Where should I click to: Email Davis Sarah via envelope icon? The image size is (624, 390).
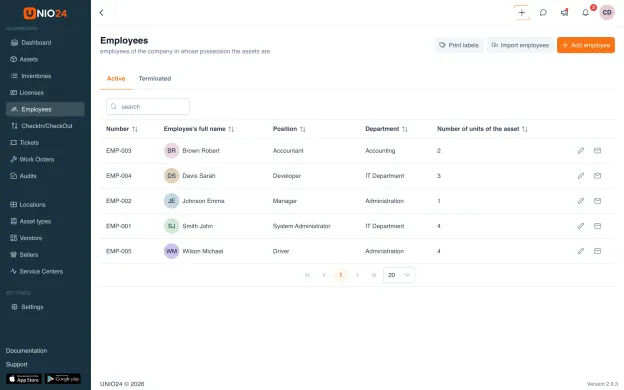(597, 176)
